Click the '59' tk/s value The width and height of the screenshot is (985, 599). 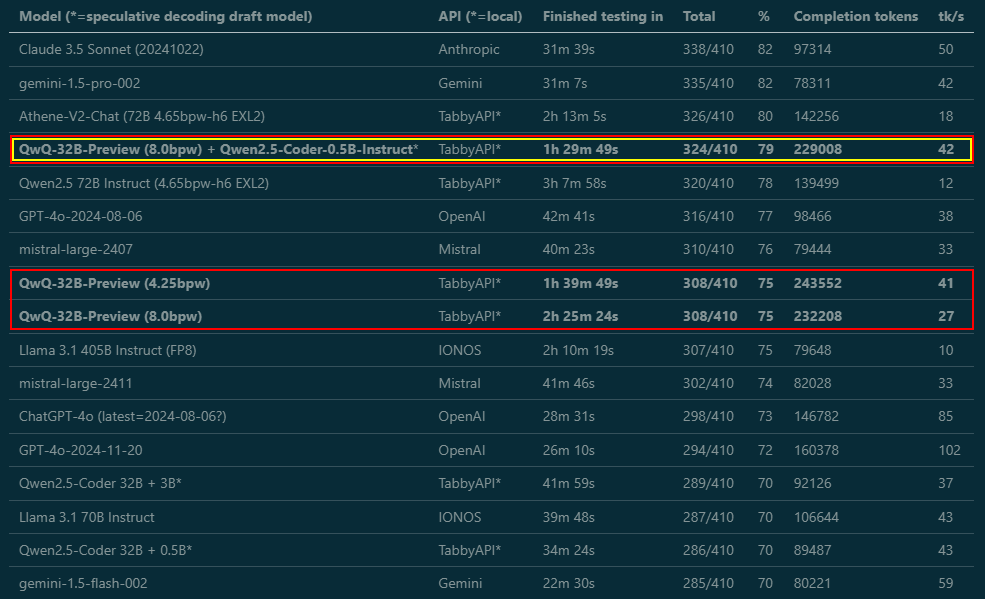click(945, 584)
